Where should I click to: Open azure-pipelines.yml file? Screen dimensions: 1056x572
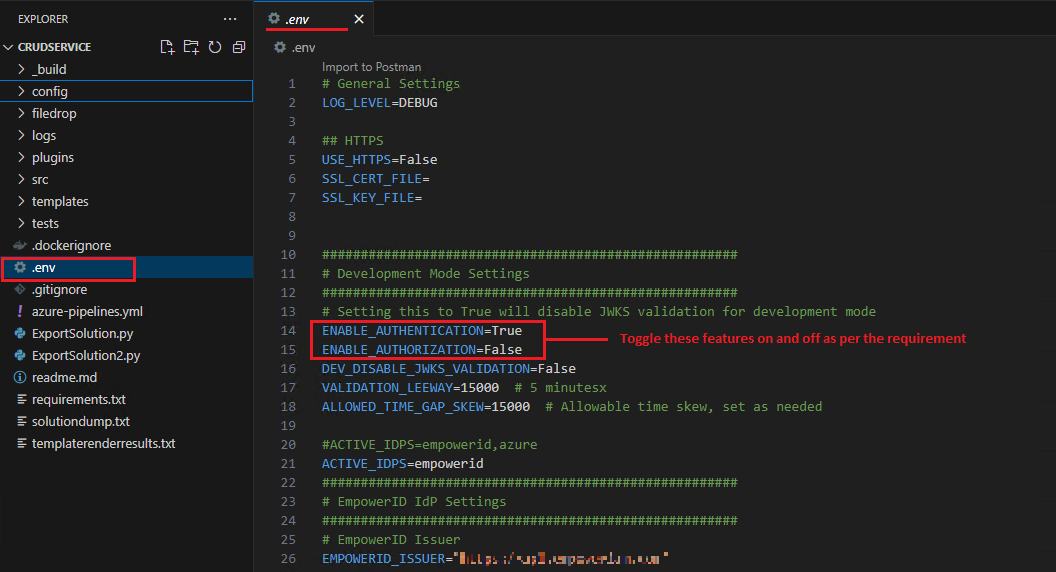(x=87, y=311)
